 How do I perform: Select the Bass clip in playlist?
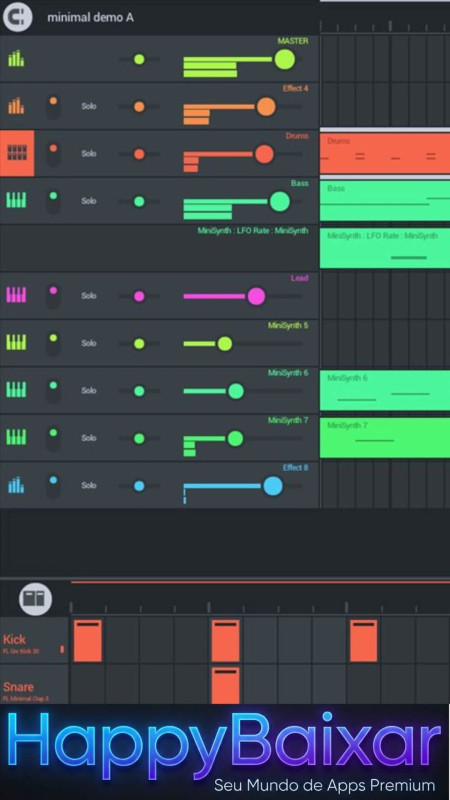(x=385, y=201)
